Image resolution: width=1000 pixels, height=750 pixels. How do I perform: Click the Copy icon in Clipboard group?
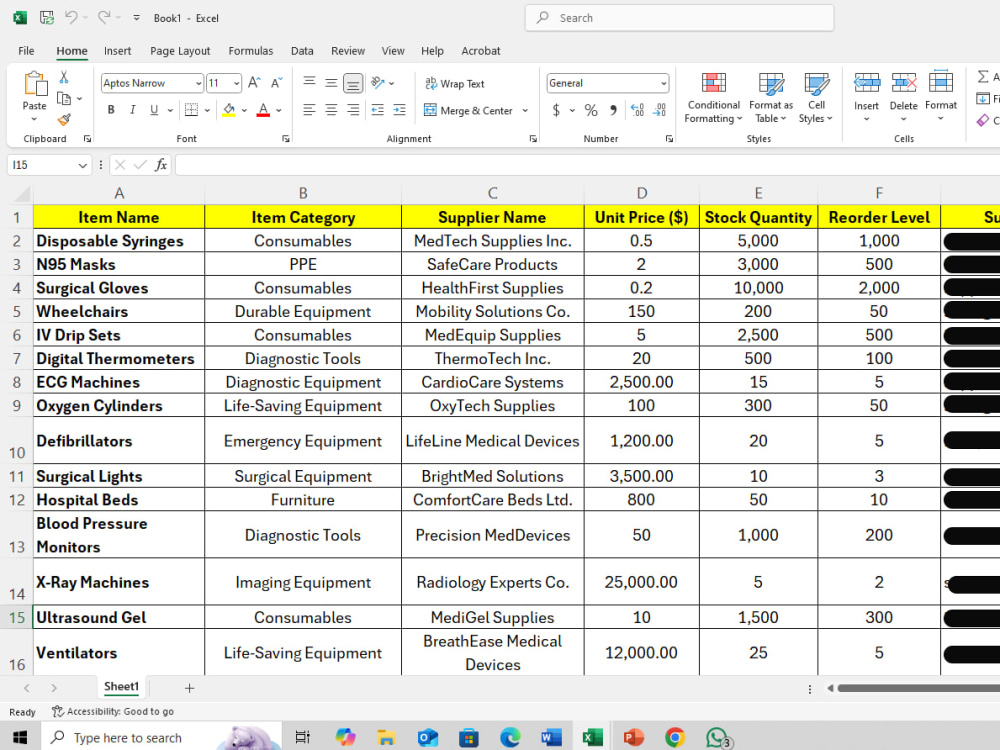coord(64,98)
